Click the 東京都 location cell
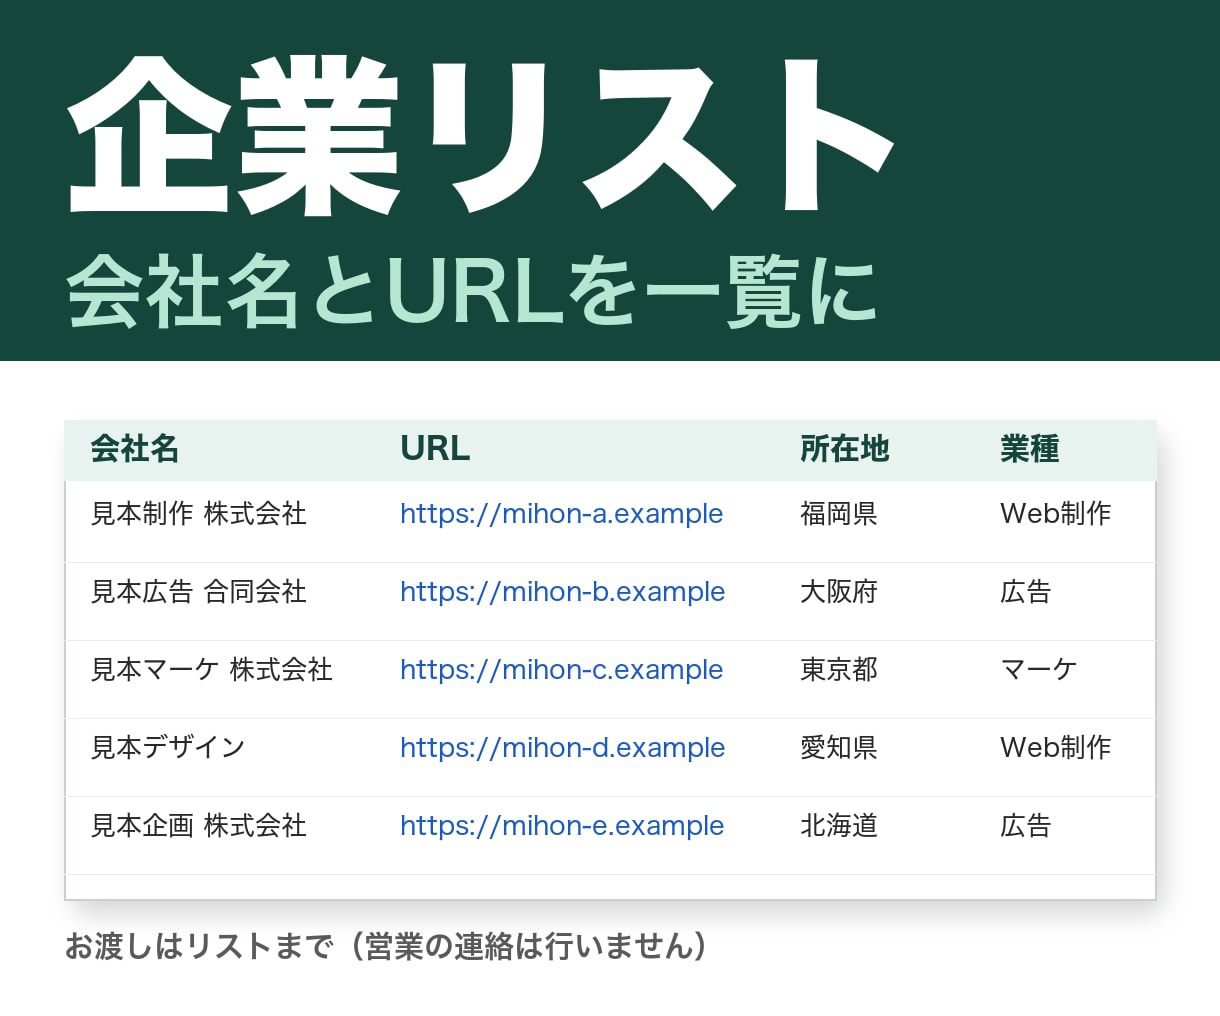The image size is (1220, 1016). coord(839,670)
